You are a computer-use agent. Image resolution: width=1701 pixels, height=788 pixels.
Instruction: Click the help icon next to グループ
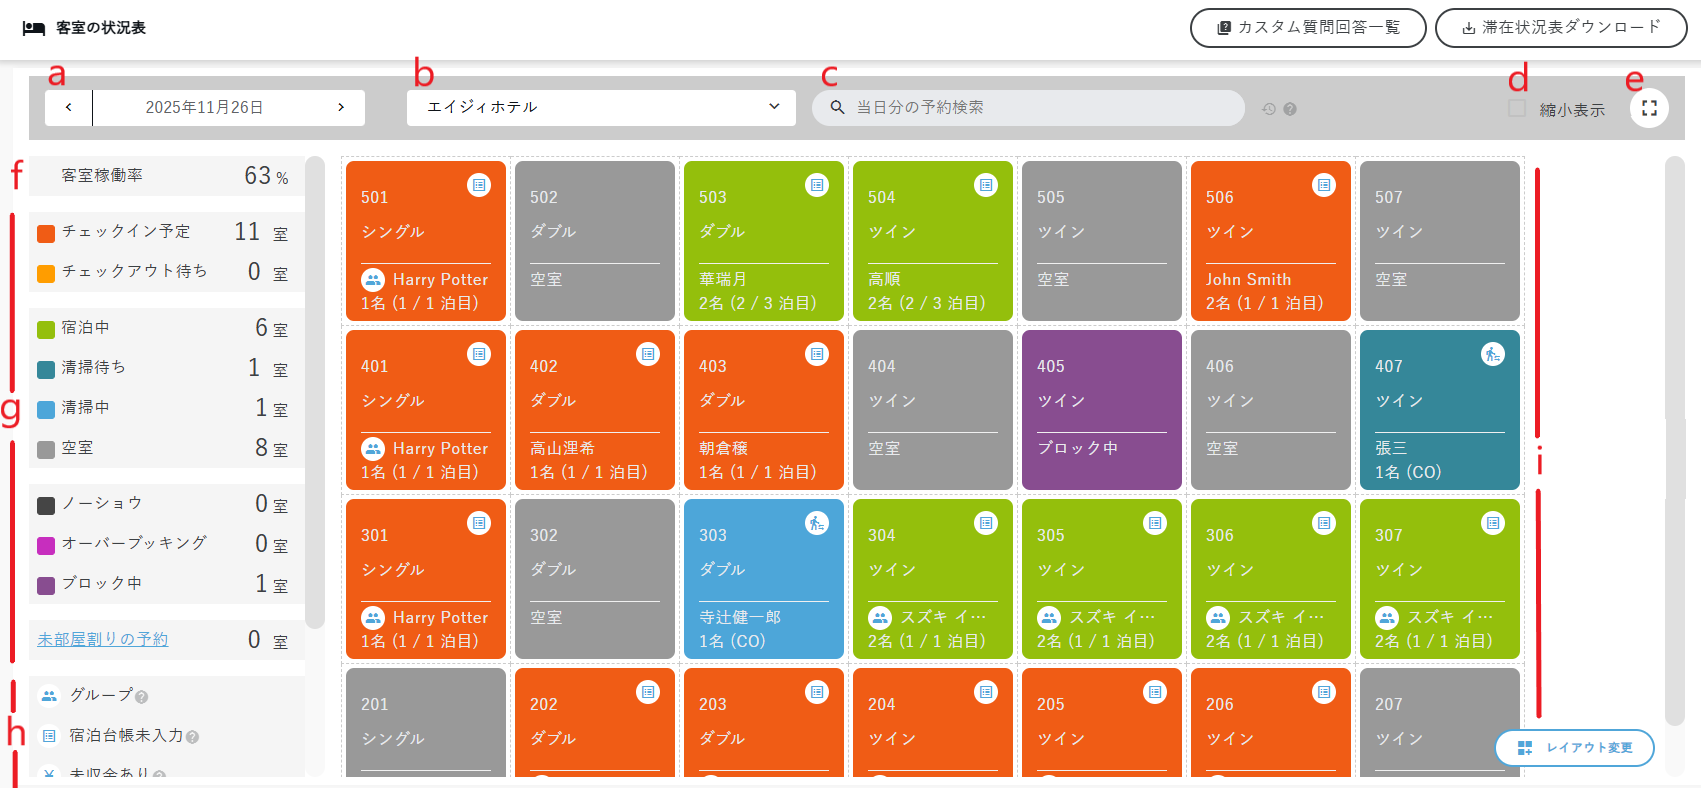click(142, 697)
